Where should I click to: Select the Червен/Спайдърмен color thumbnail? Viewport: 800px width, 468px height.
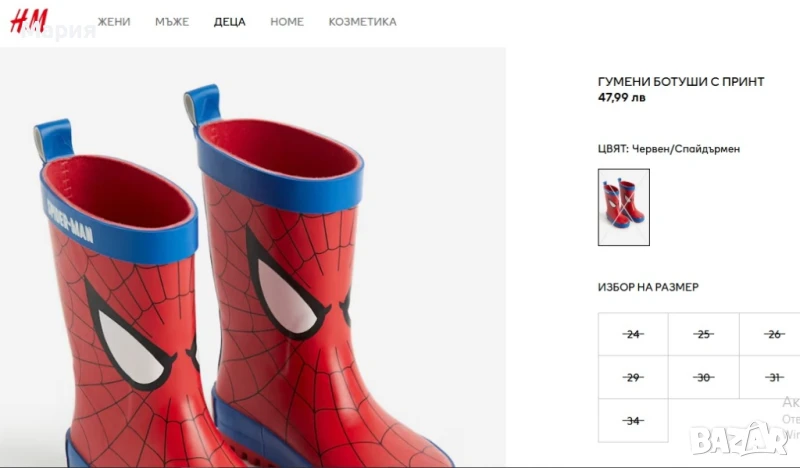click(623, 207)
